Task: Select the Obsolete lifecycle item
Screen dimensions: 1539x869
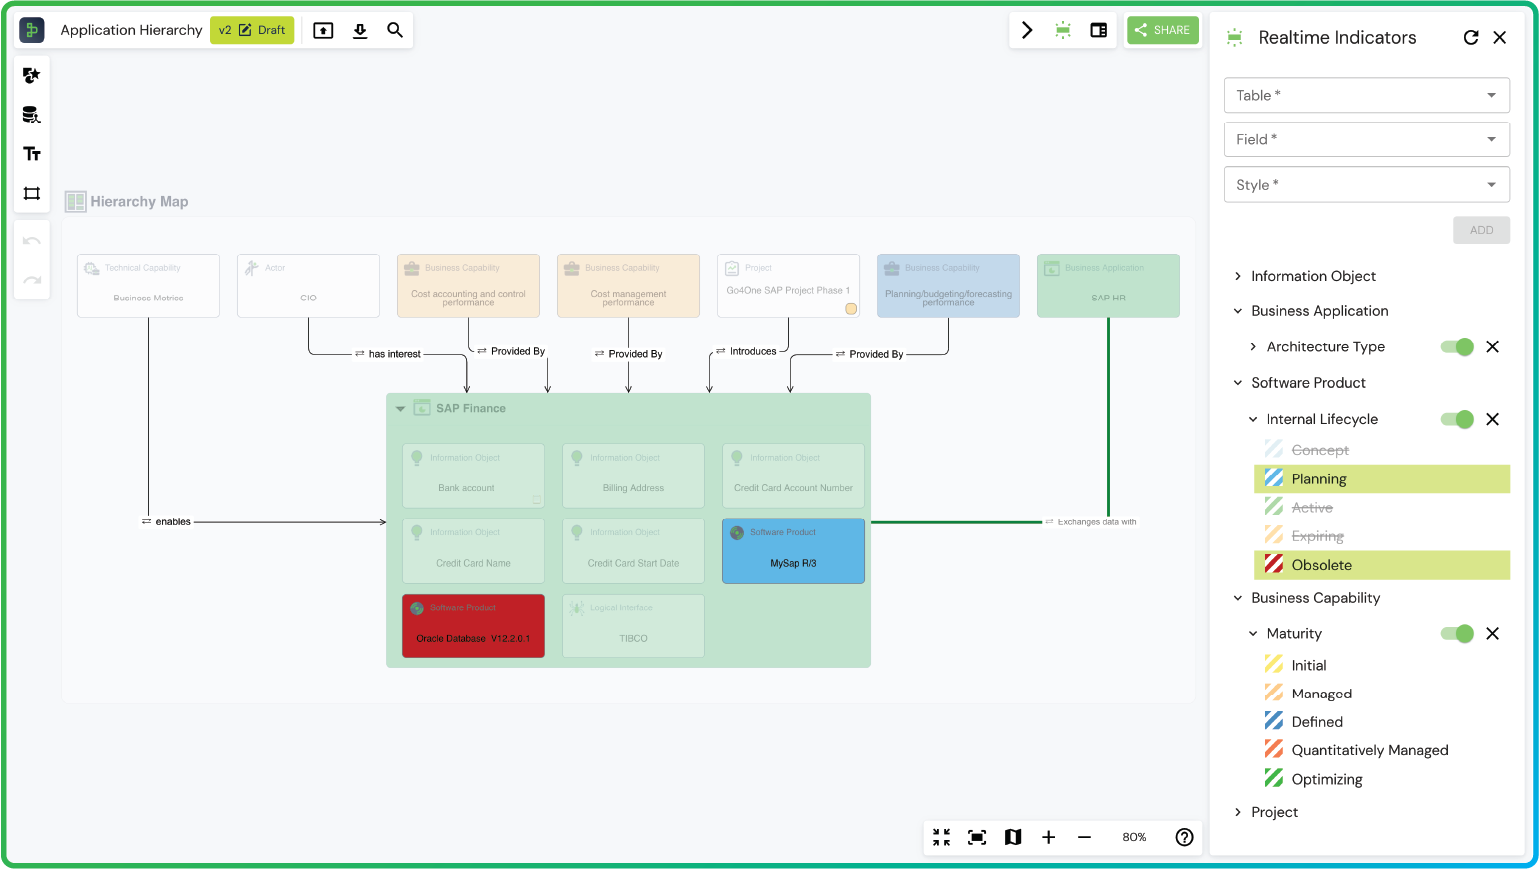Action: click(1321, 565)
